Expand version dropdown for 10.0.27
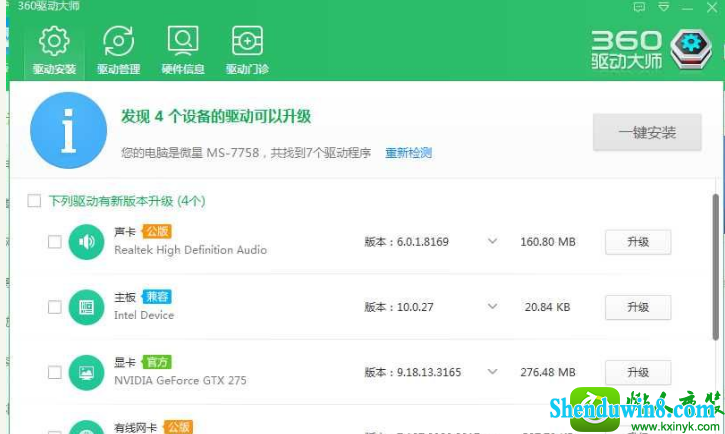The height and width of the screenshot is (434, 725). pyautogui.click(x=492, y=306)
